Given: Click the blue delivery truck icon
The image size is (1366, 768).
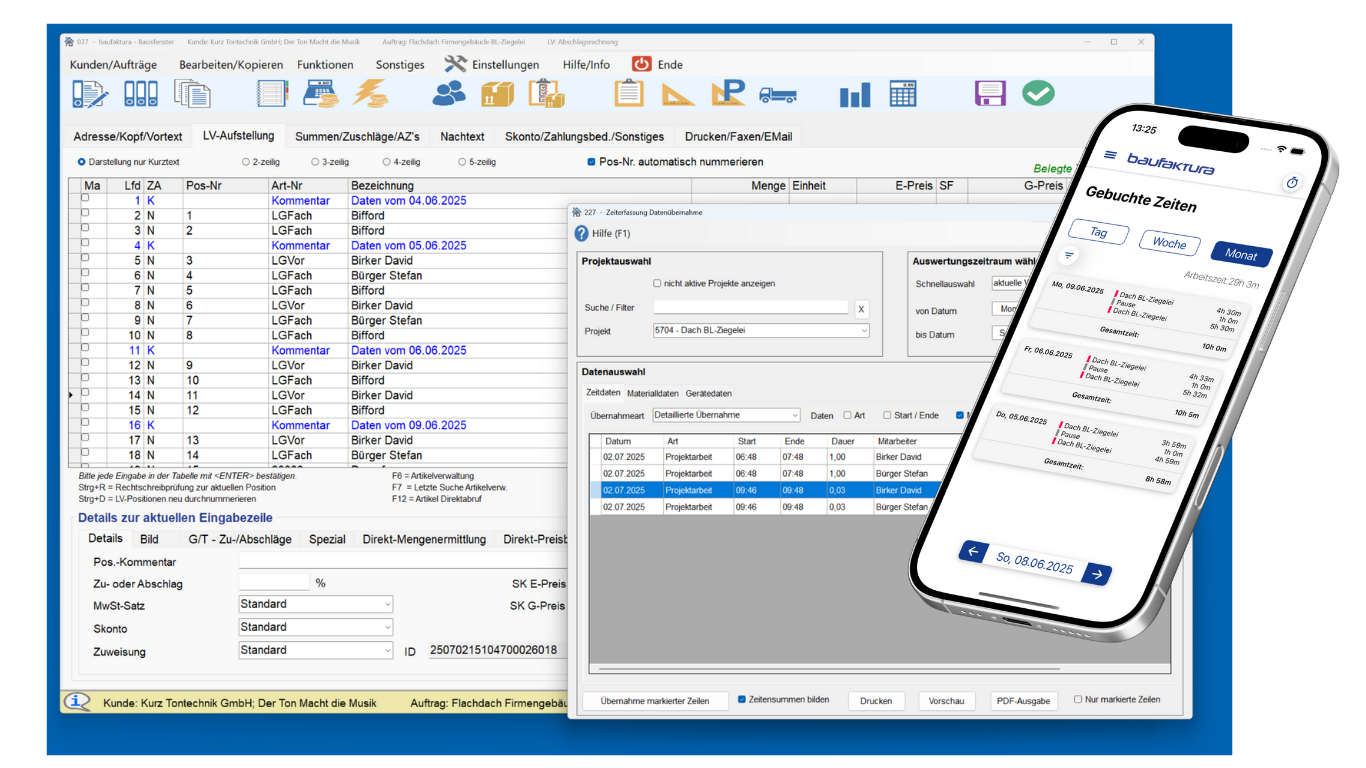Looking at the screenshot, I should [x=778, y=96].
